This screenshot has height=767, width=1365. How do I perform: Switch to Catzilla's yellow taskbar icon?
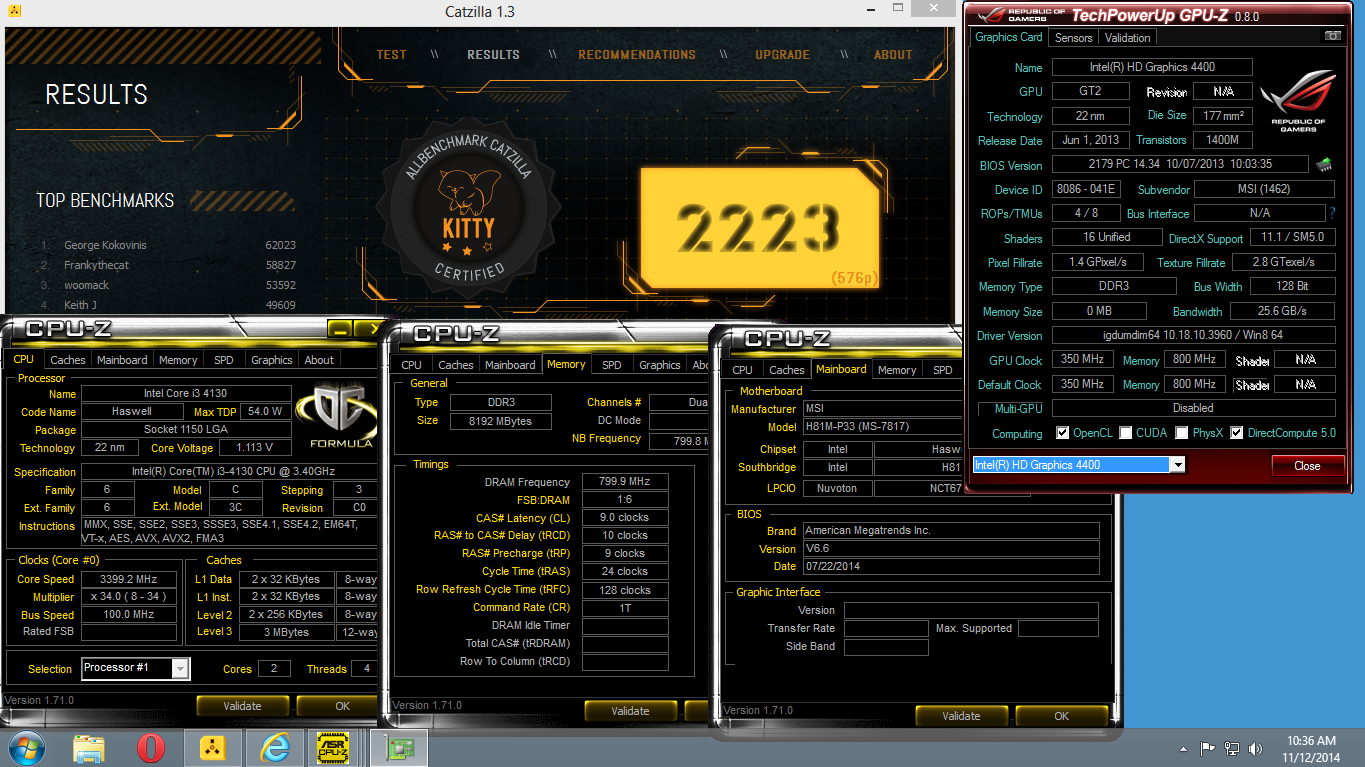213,748
